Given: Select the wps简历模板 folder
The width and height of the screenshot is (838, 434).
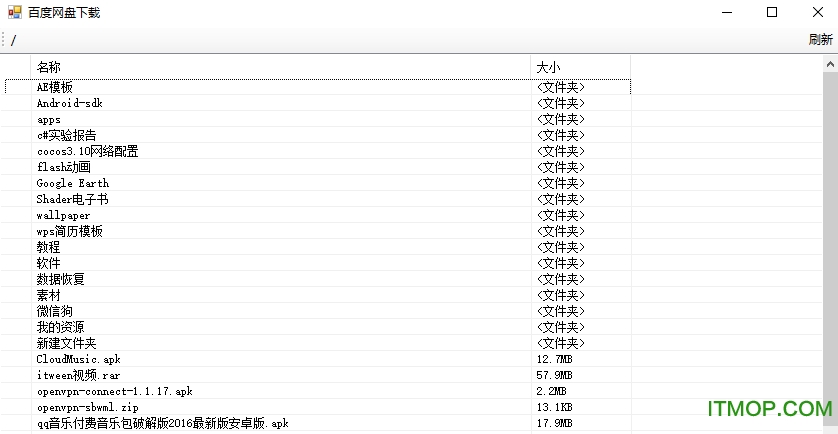Looking at the screenshot, I should pos(69,231).
